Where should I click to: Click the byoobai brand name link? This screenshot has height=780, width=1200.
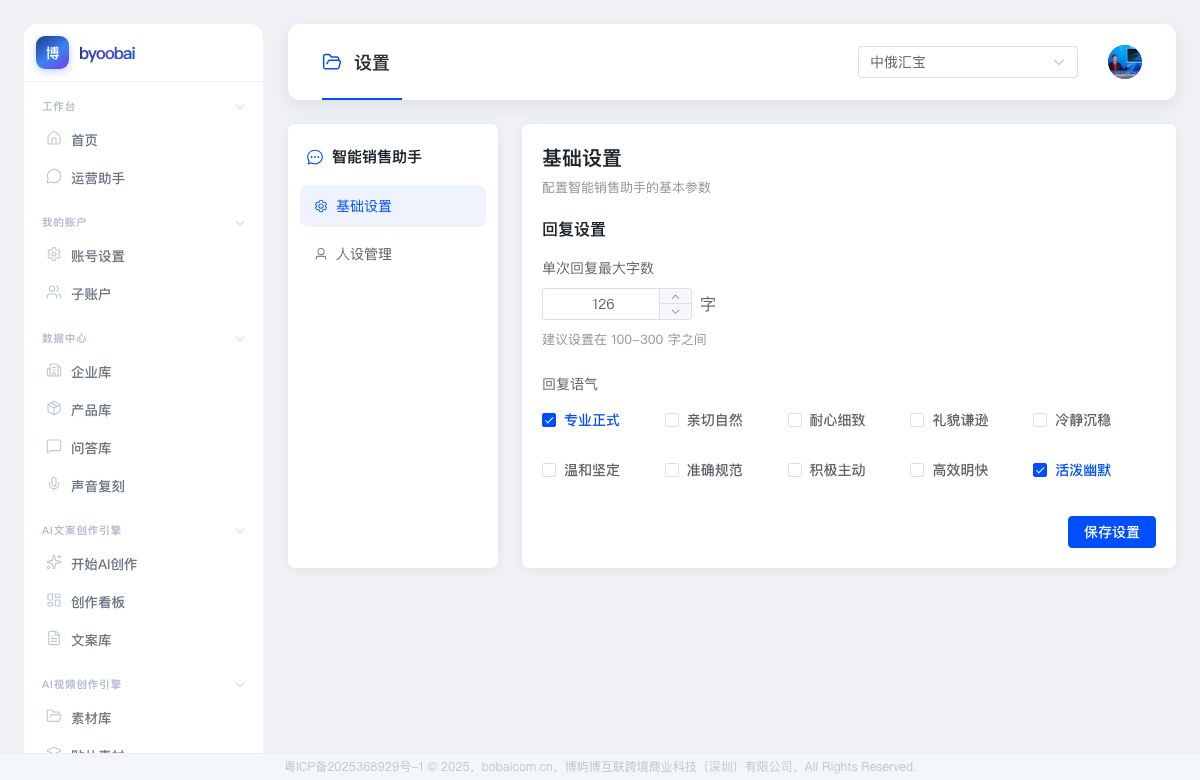[107, 53]
